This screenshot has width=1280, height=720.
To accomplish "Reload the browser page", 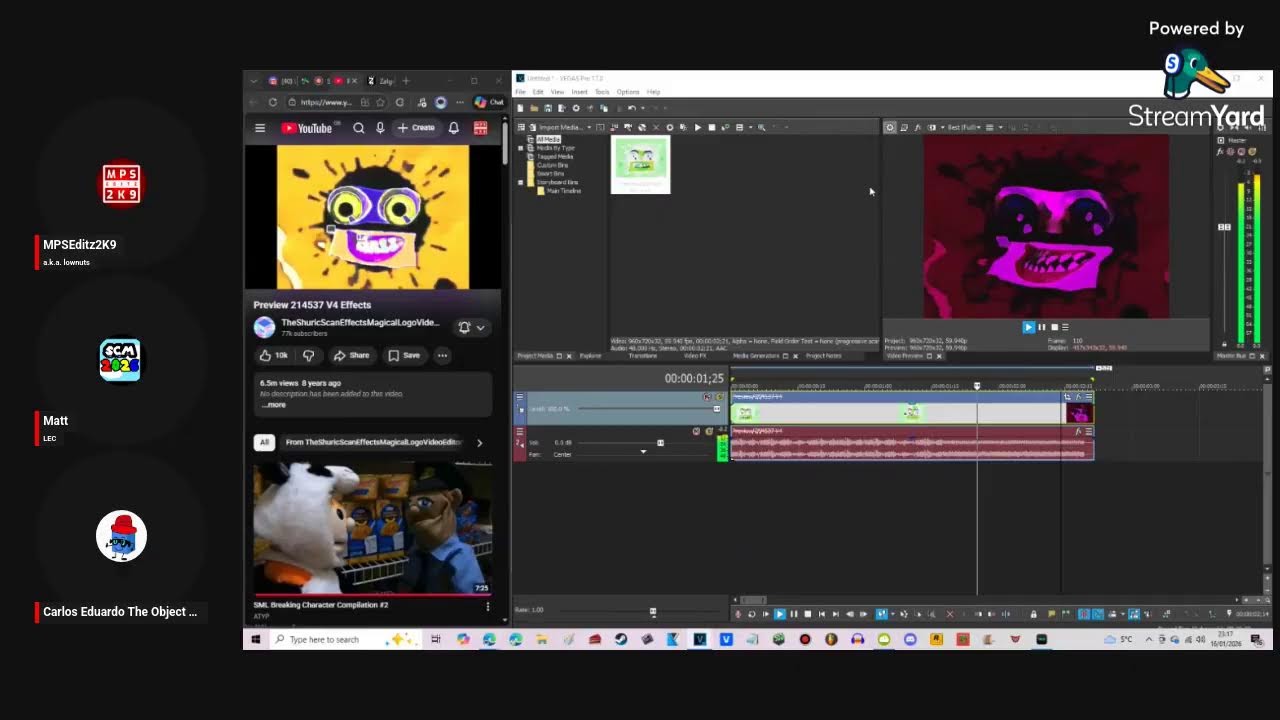I will pyautogui.click(x=272, y=102).
